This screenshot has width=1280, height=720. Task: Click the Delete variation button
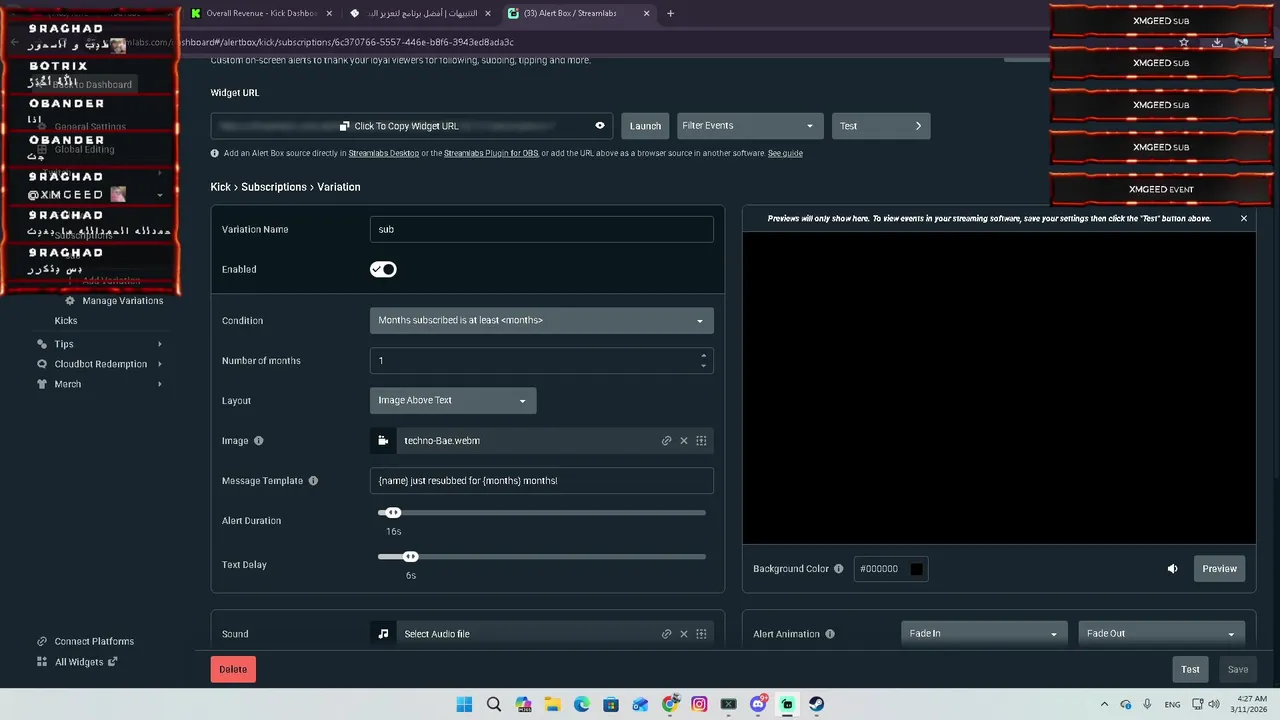233,669
